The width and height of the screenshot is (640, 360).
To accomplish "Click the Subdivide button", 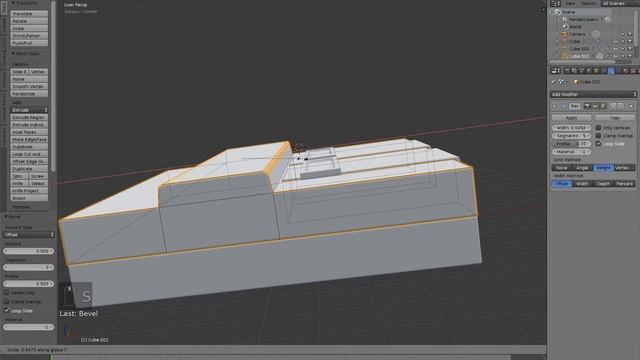I will [29, 147].
